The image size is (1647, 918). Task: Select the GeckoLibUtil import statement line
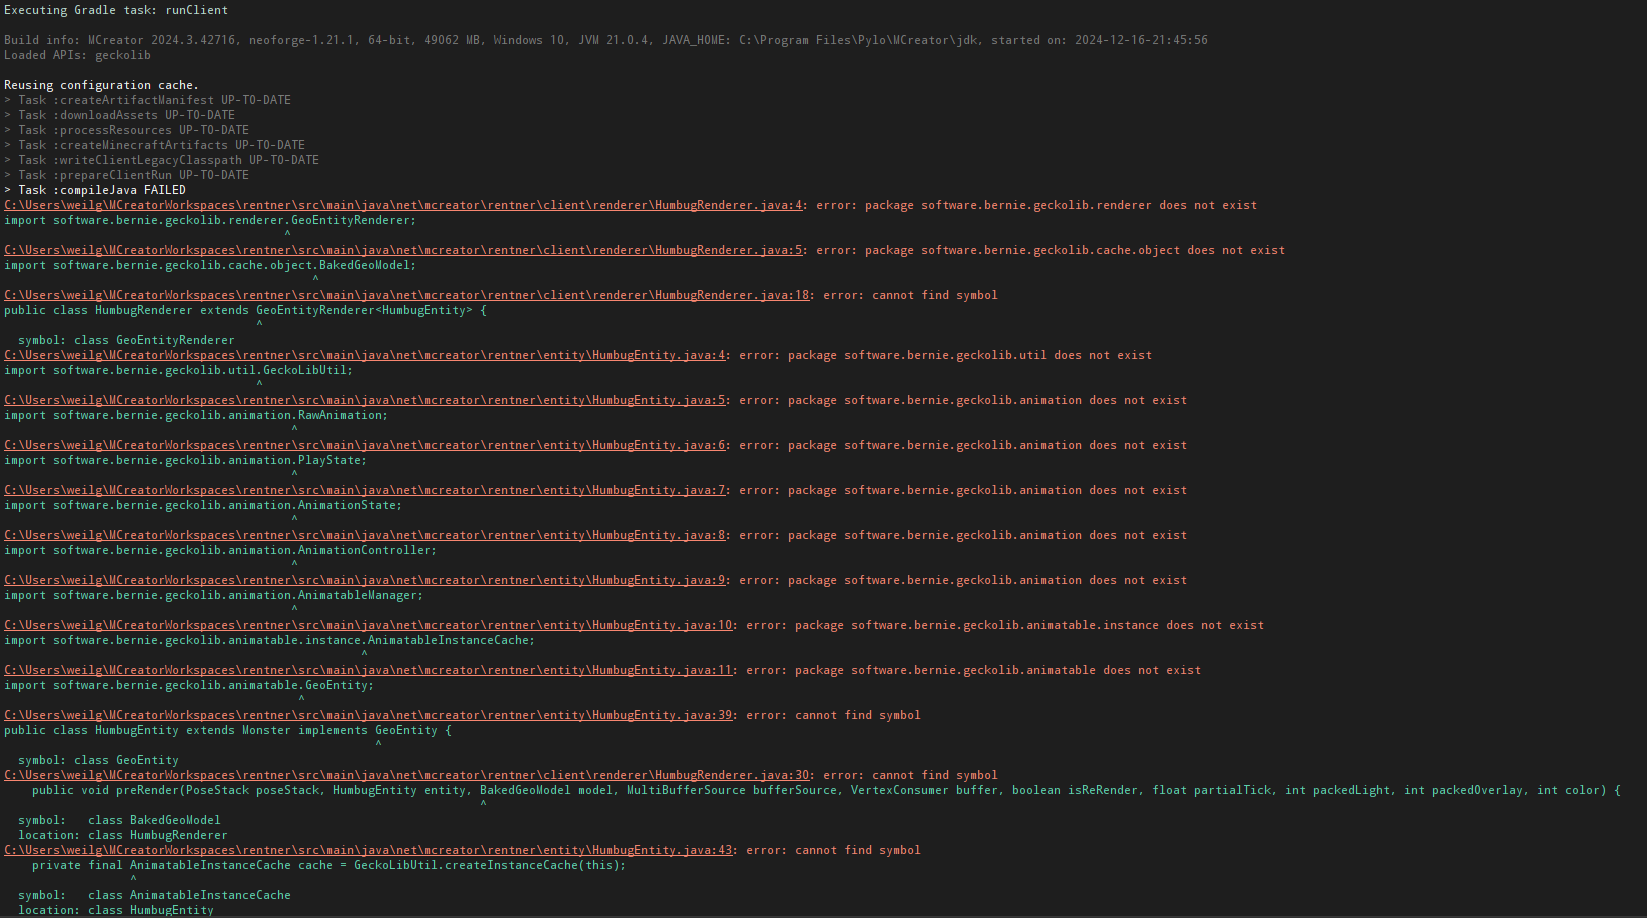pyautogui.click(x=178, y=370)
